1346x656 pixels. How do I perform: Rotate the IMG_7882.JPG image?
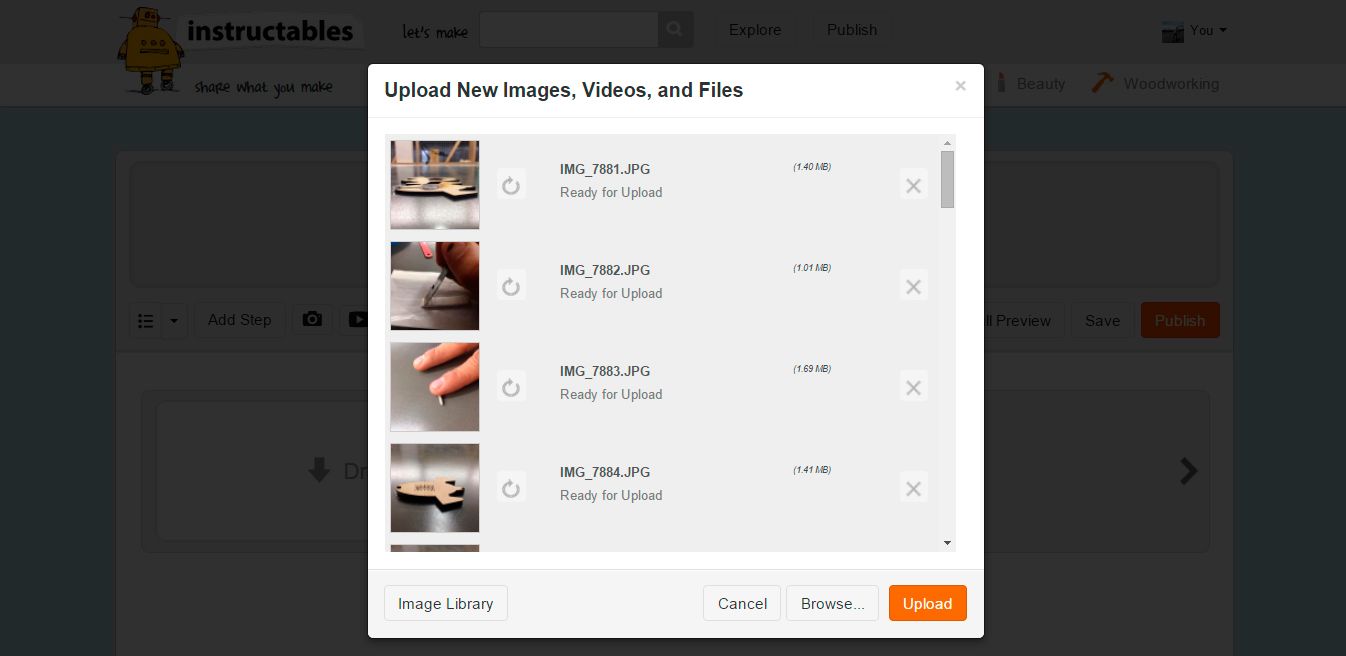[511, 286]
